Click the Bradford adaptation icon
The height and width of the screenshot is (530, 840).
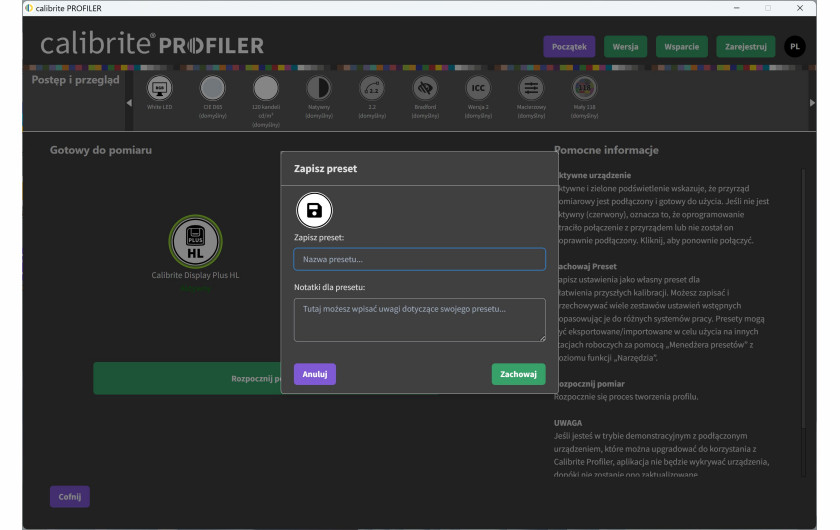click(425, 88)
